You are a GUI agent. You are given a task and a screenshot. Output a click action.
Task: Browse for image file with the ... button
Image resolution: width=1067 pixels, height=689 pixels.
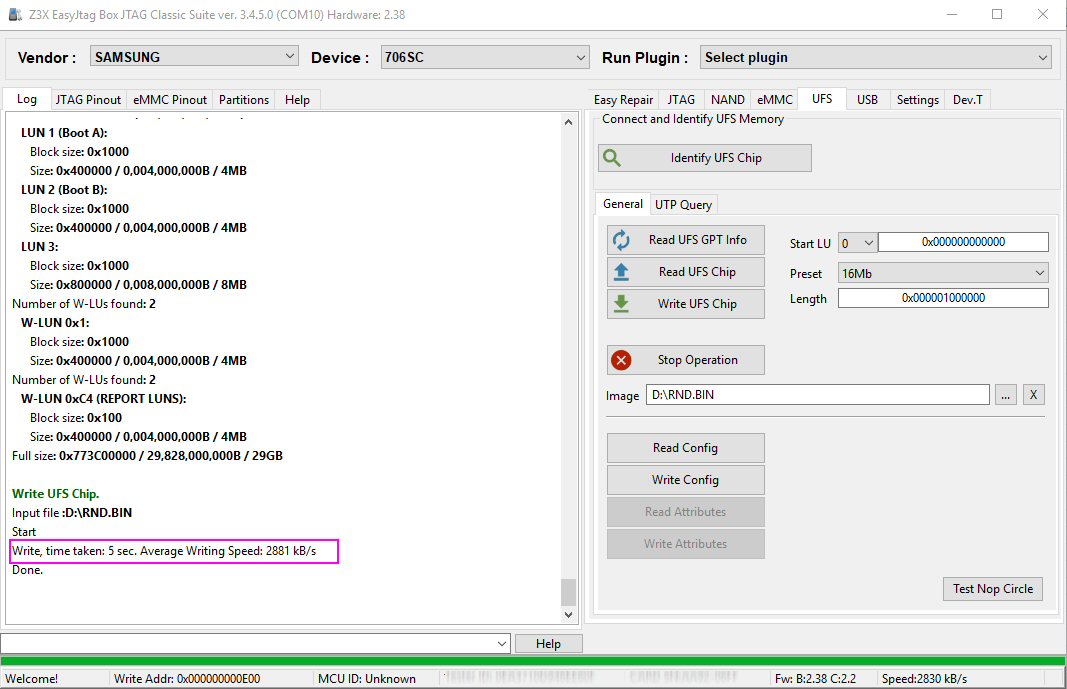pos(1006,395)
